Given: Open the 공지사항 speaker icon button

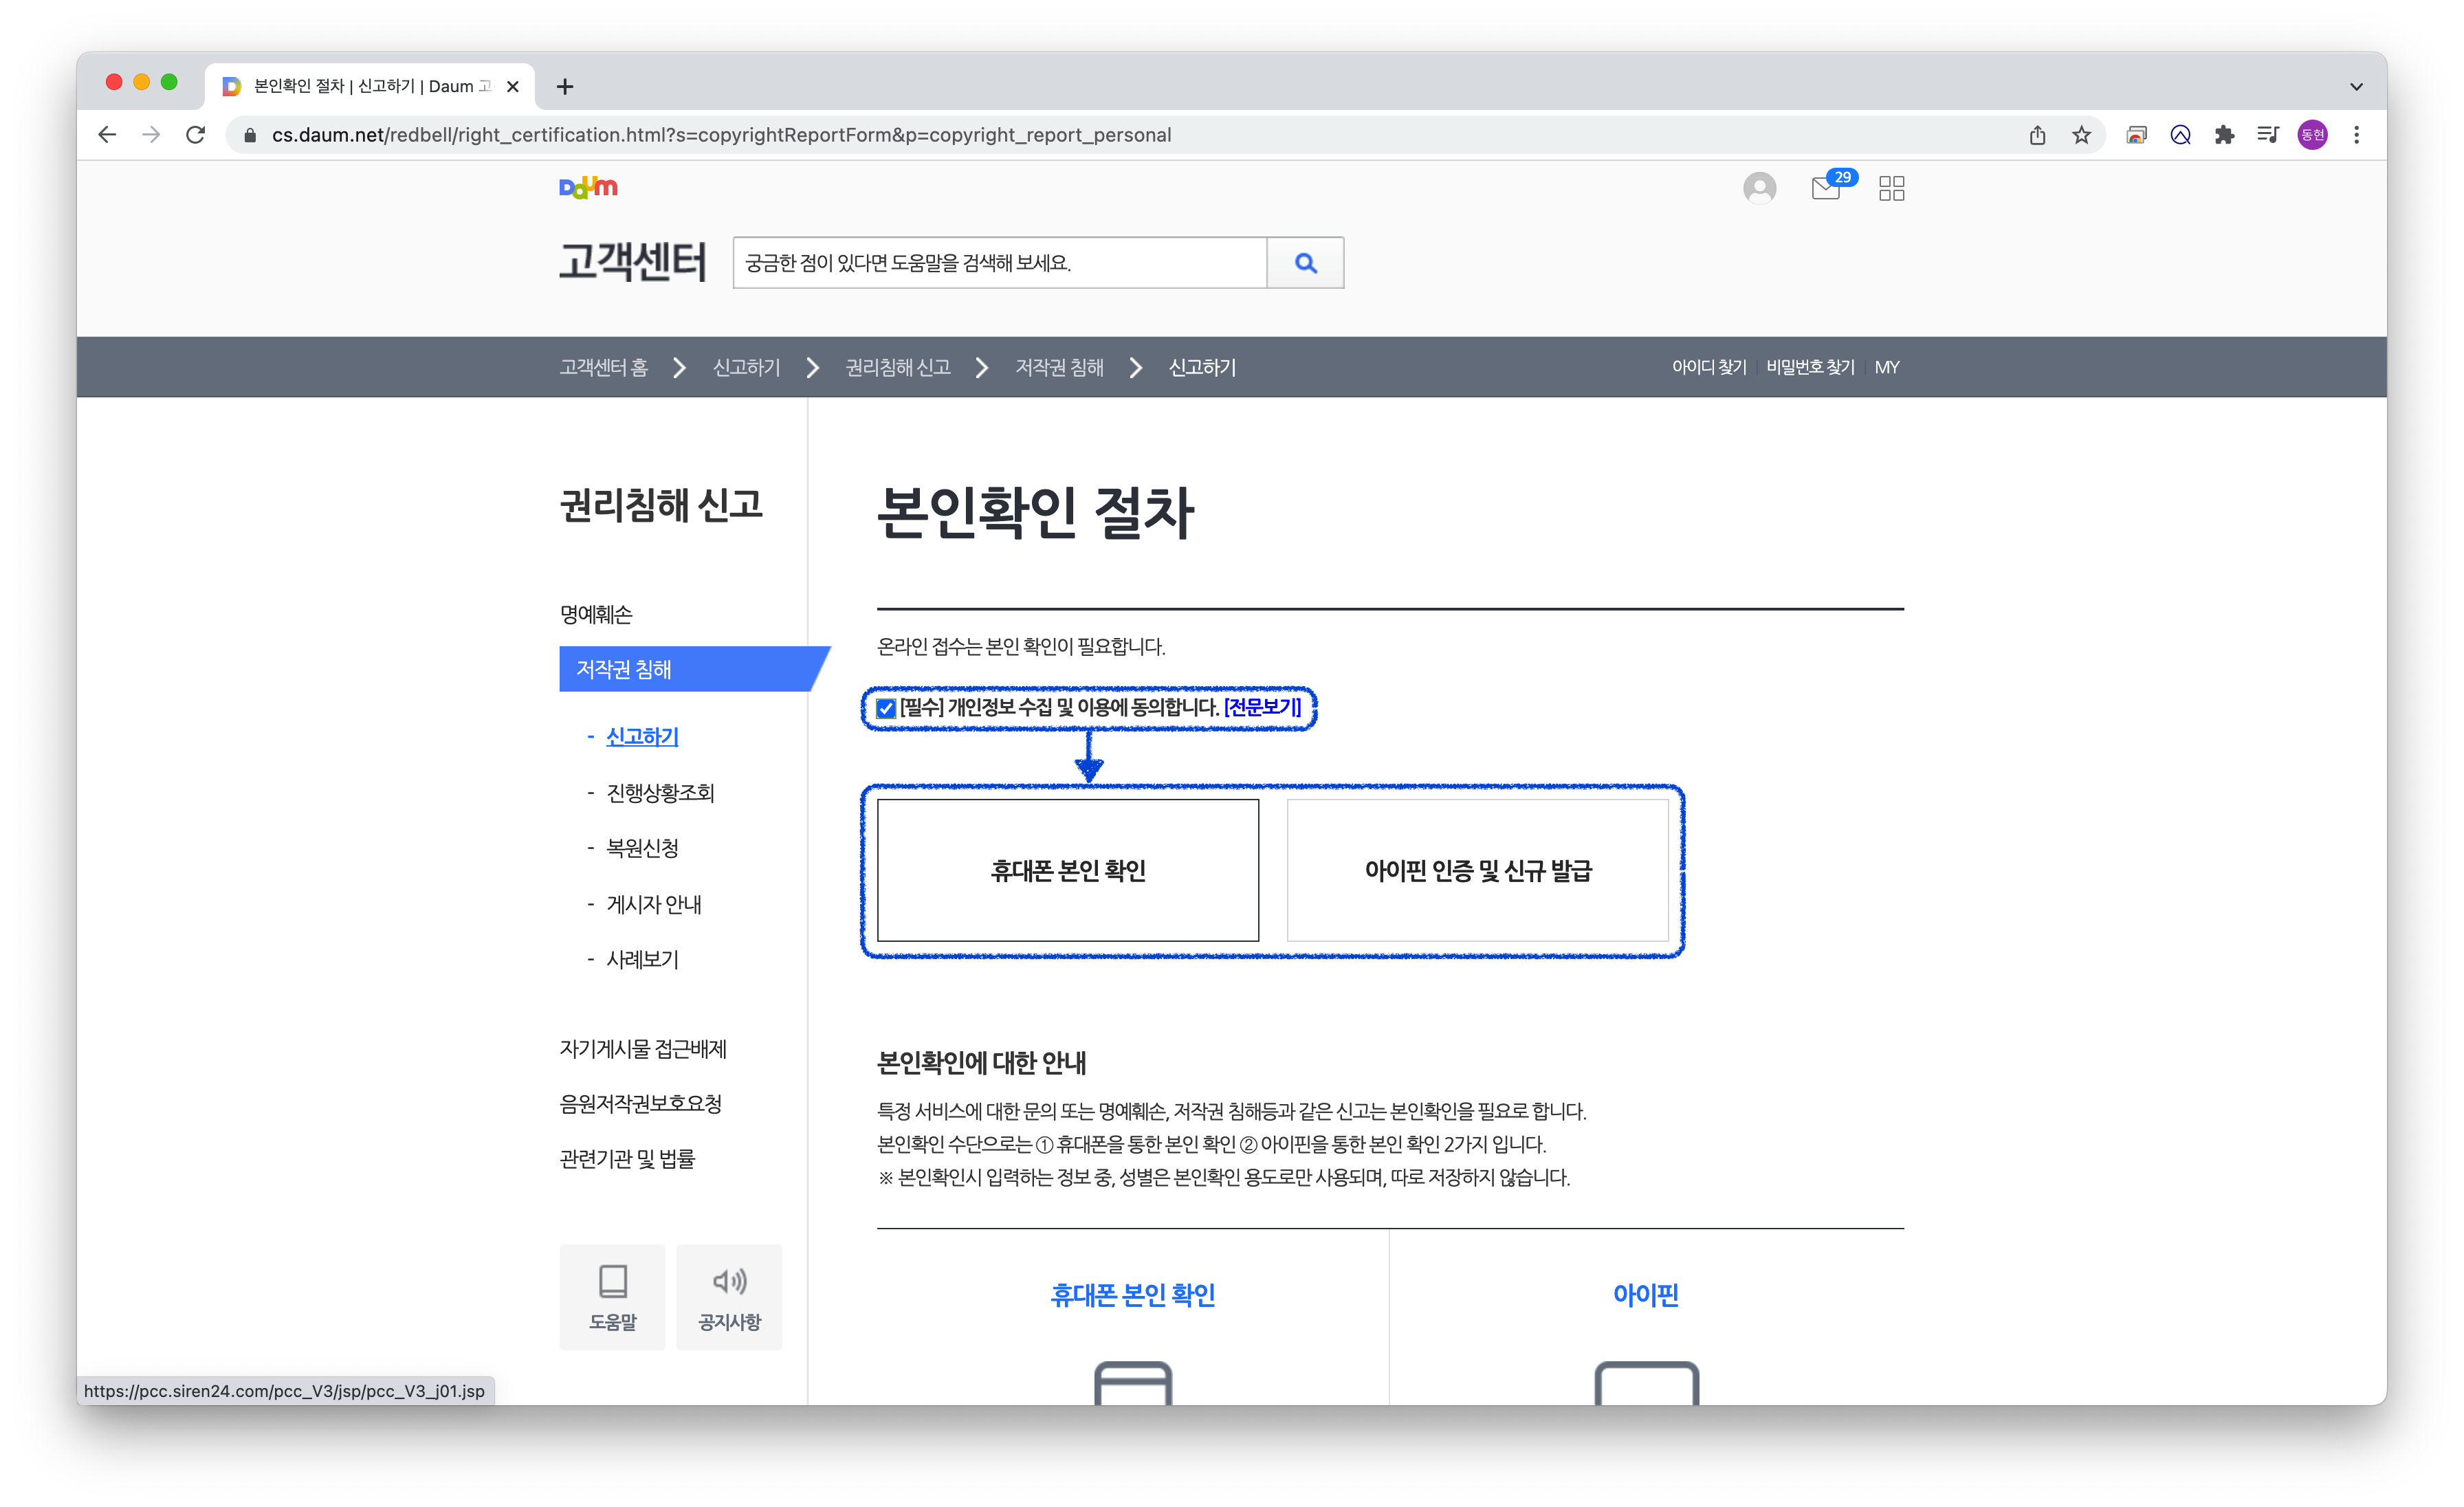Looking at the screenshot, I should [729, 1297].
